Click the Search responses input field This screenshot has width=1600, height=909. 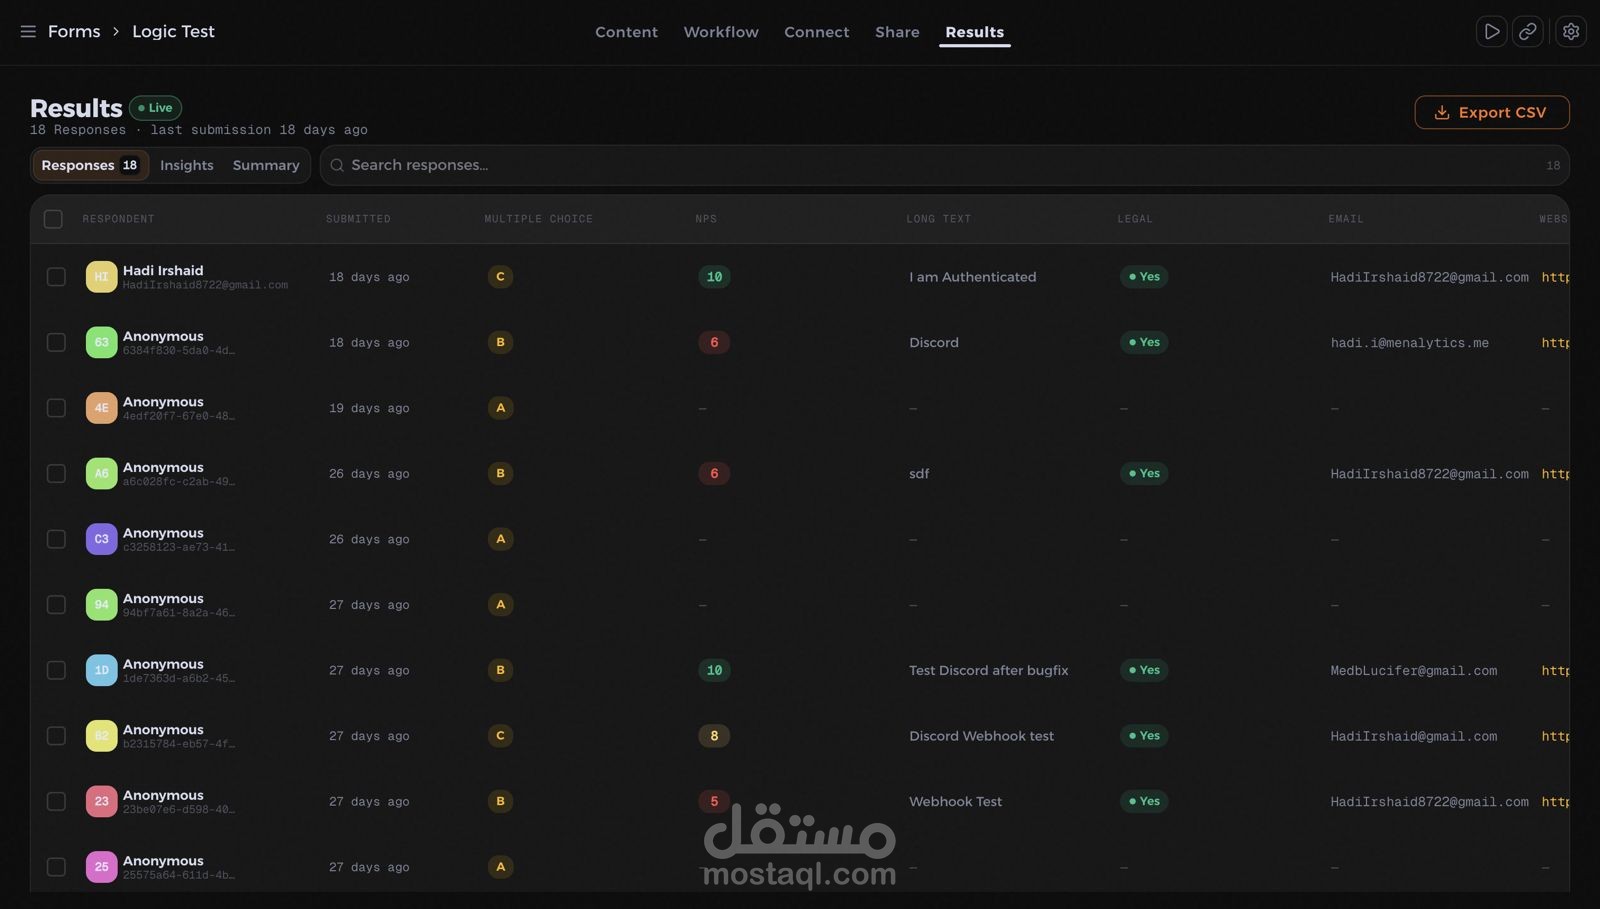944,165
